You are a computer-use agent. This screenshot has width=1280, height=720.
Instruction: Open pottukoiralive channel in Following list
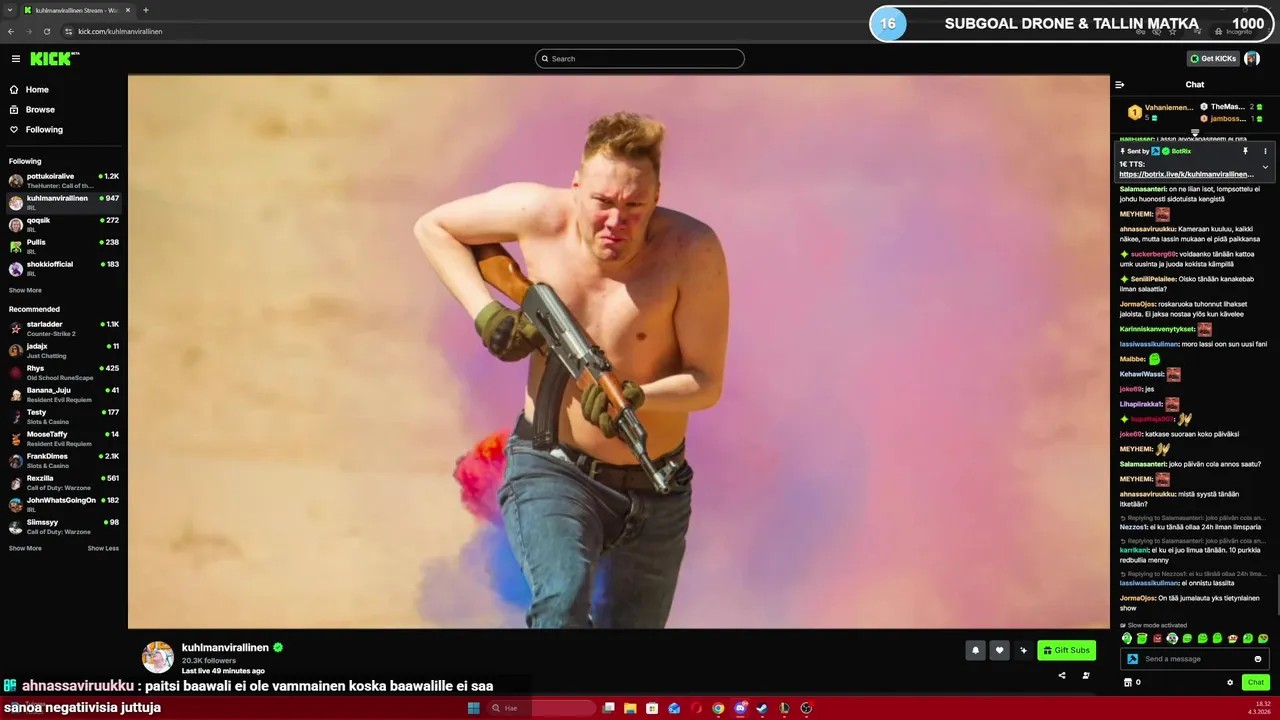[64, 180]
